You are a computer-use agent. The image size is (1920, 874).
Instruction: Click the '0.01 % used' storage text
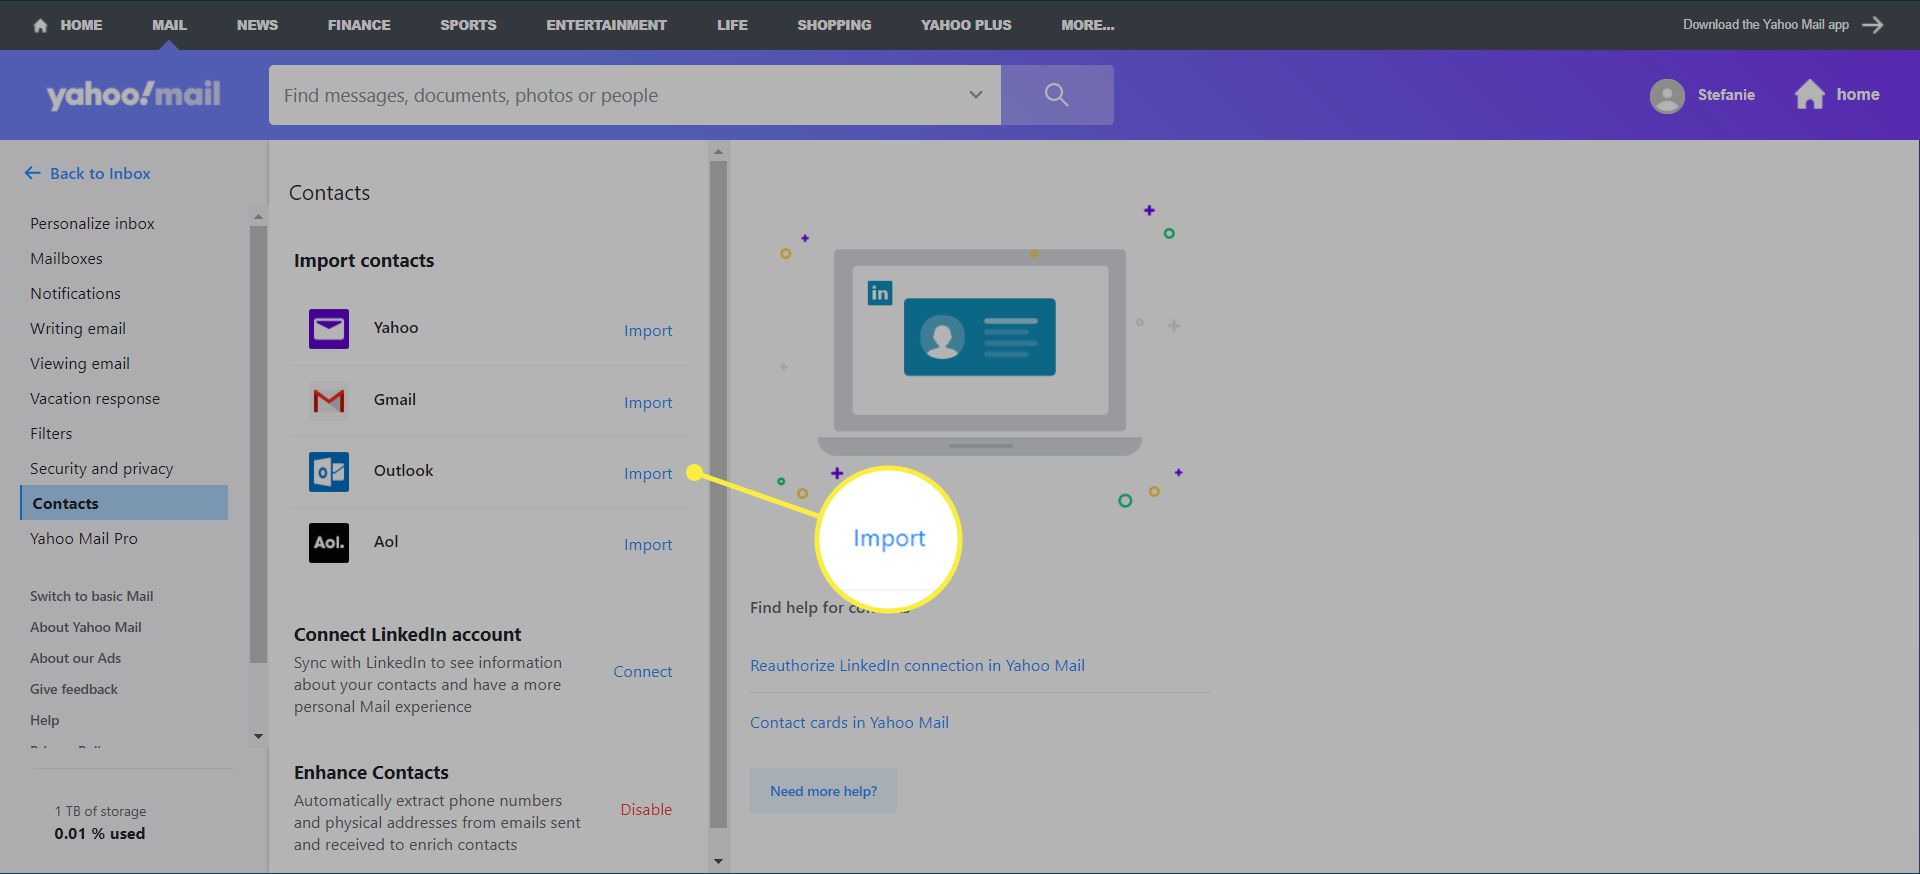[x=100, y=834]
